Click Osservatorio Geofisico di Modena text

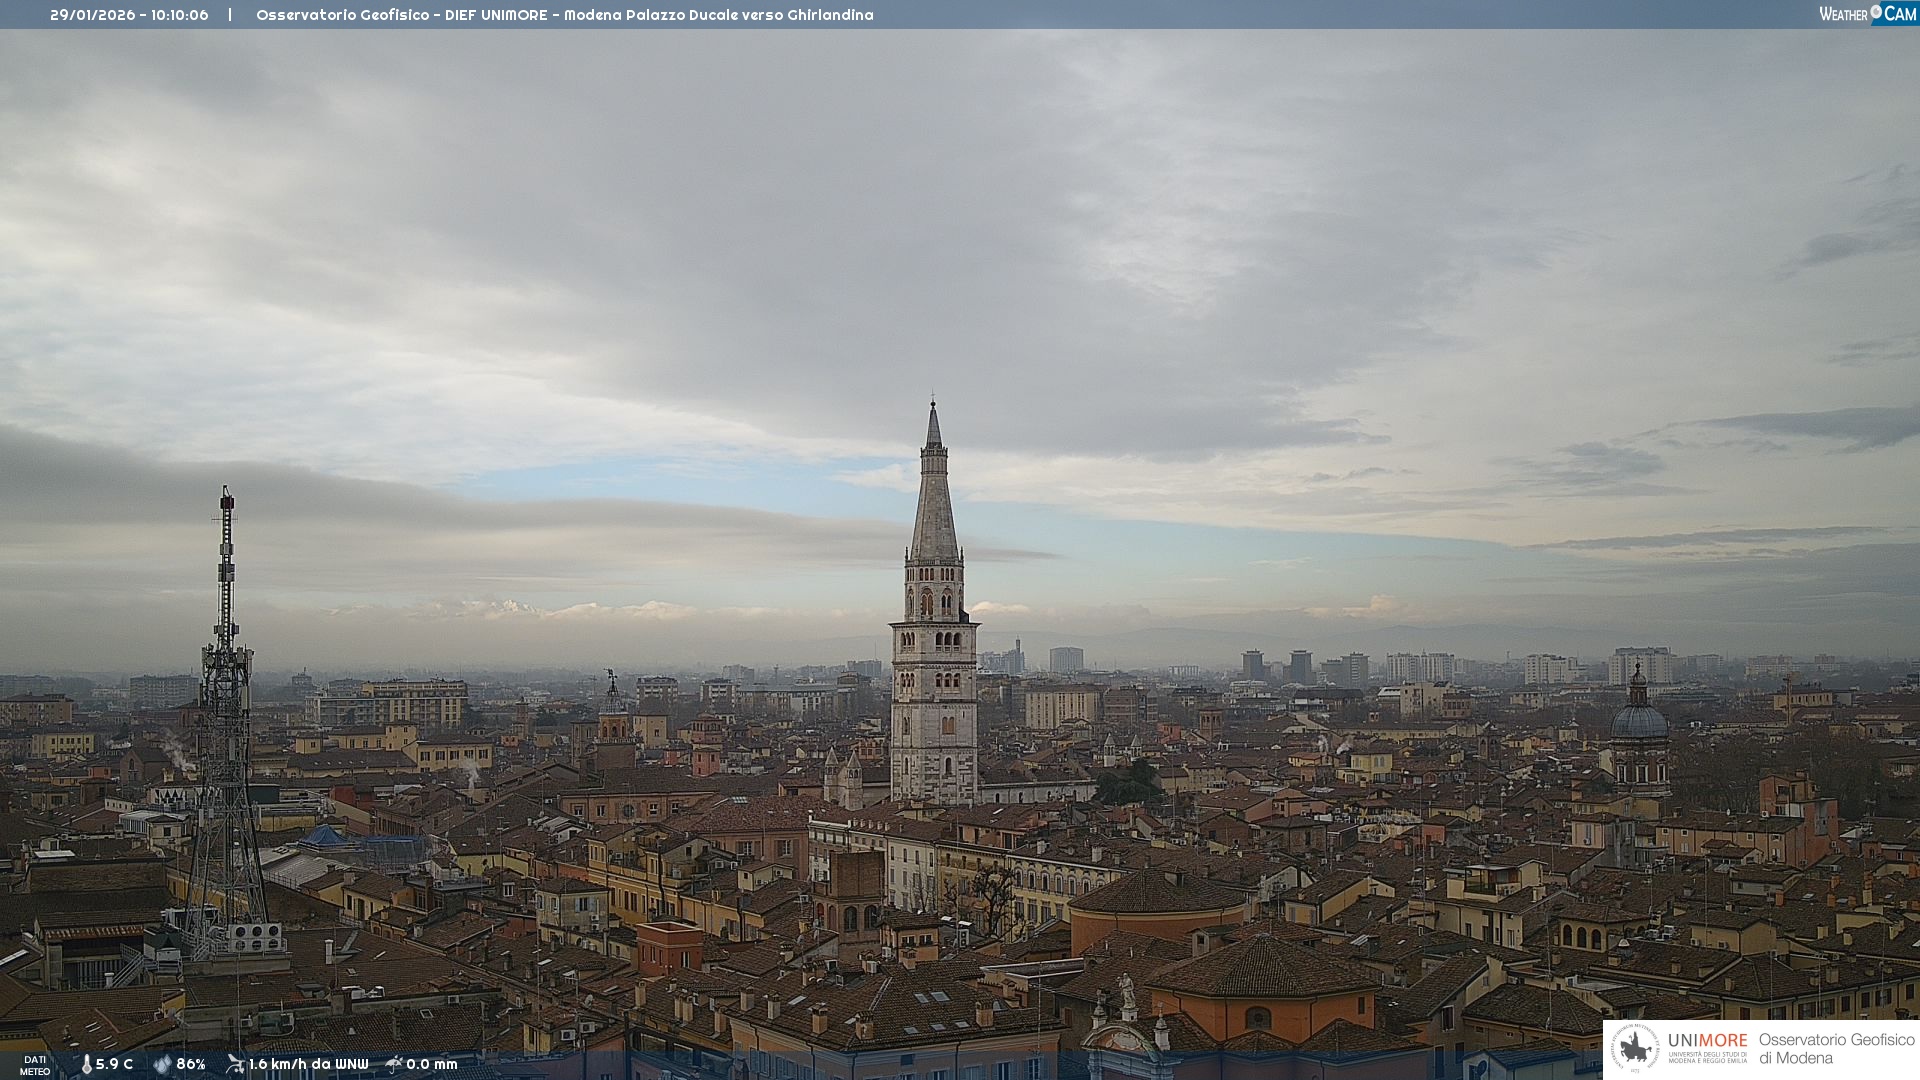[1836, 1048]
